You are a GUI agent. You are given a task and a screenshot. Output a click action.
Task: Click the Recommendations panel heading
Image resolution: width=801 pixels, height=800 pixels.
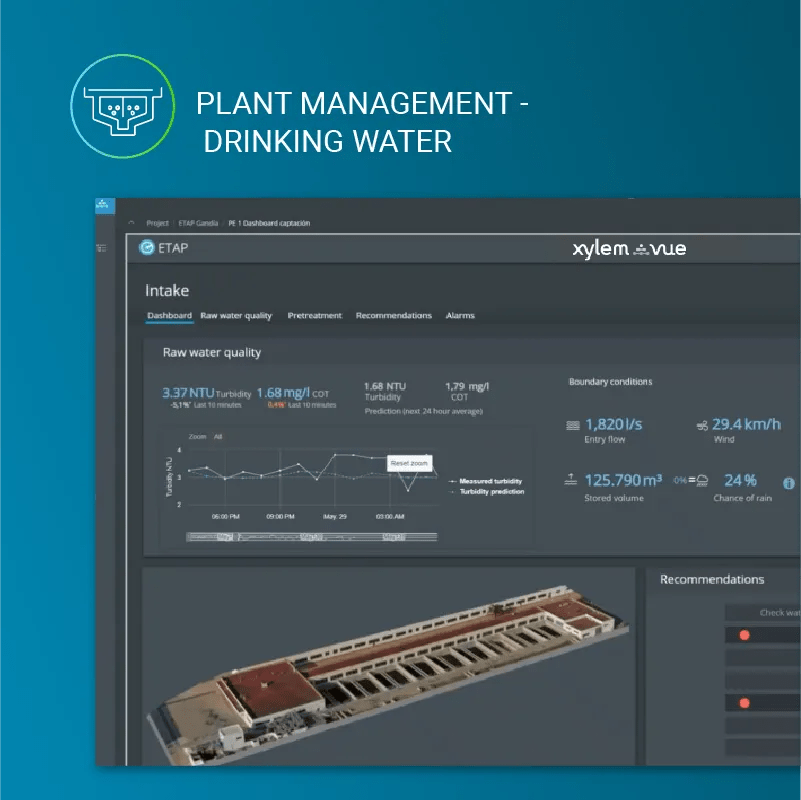click(x=712, y=580)
